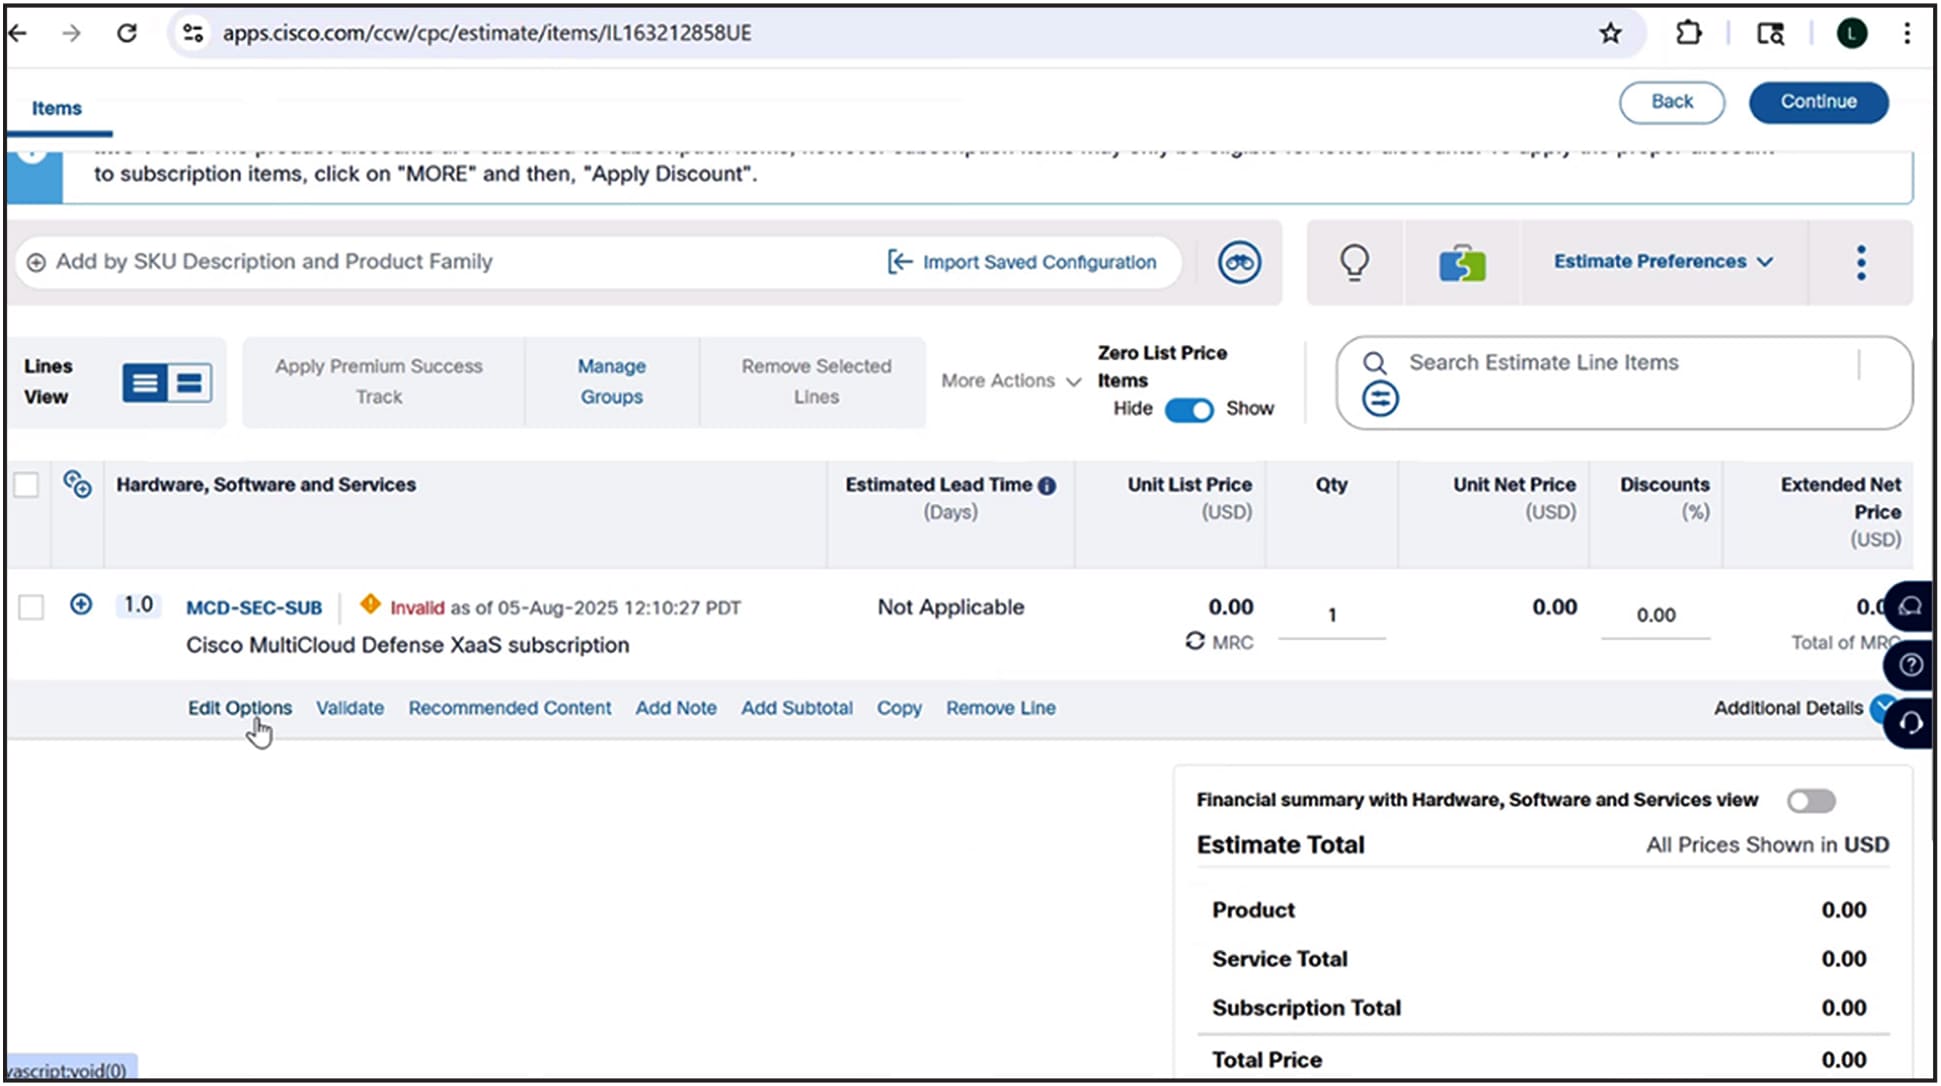Viewport: 1941px width, 1086px height.
Task: Toggle Financial summary Hardware Software Services view
Action: (x=1811, y=801)
